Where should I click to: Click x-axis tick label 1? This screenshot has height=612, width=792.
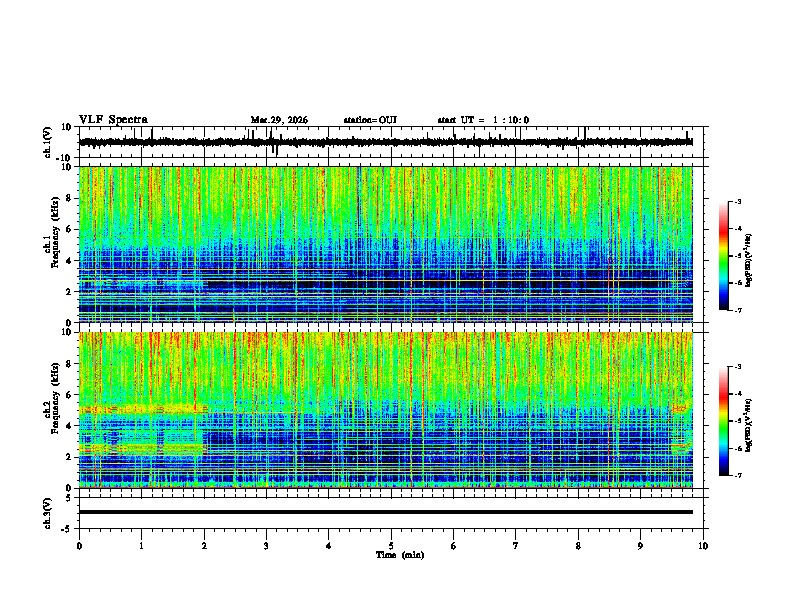[141, 546]
